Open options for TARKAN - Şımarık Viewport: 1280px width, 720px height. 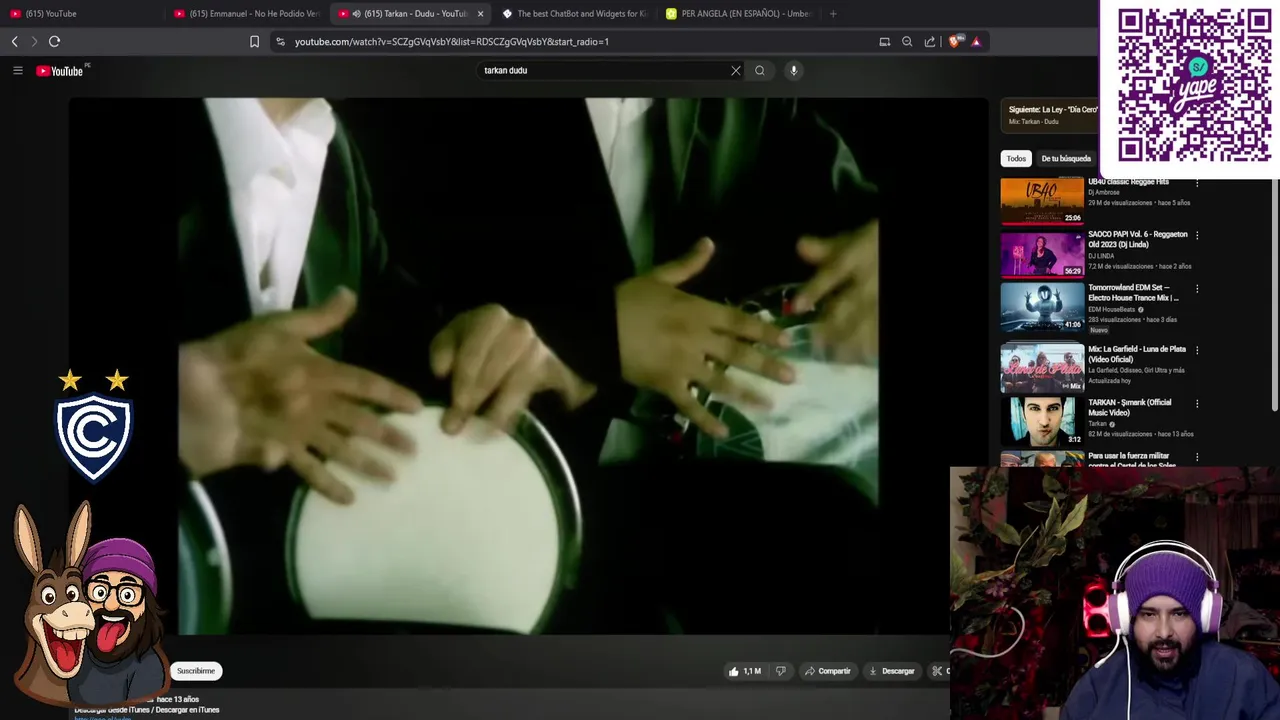(1197, 403)
